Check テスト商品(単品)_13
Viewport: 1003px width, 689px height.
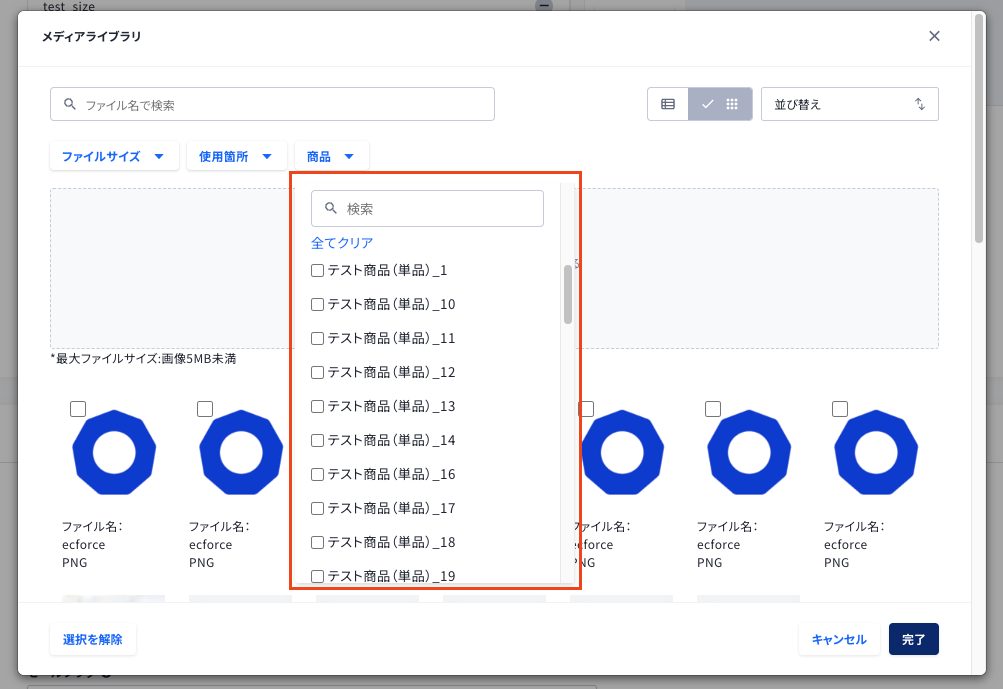(x=317, y=406)
